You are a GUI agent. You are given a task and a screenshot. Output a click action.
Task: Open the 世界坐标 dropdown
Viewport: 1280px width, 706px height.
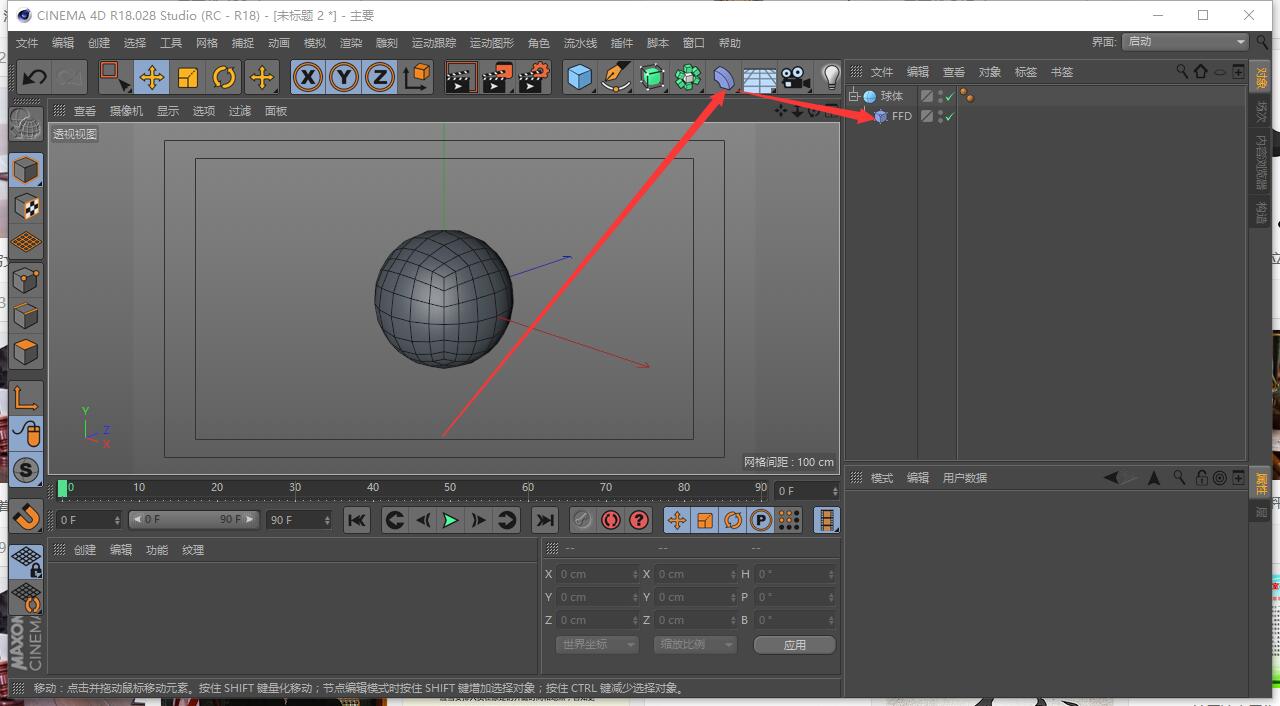(596, 645)
